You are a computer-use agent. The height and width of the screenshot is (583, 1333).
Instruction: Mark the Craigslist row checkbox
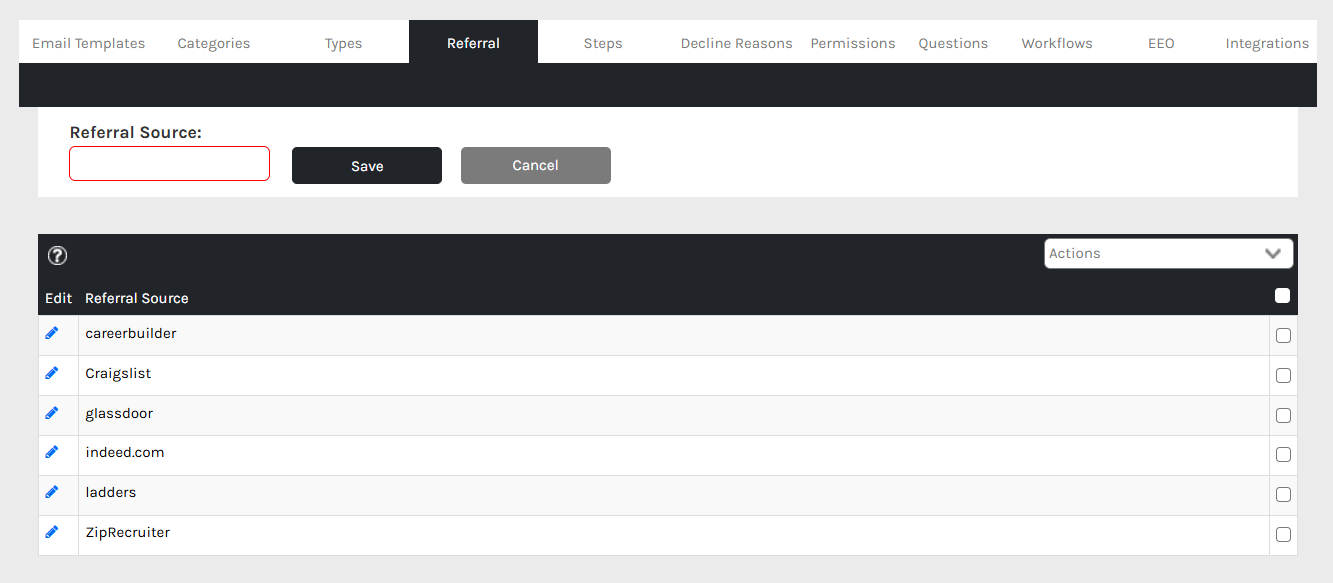pyautogui.click(x=1283, y=376)
